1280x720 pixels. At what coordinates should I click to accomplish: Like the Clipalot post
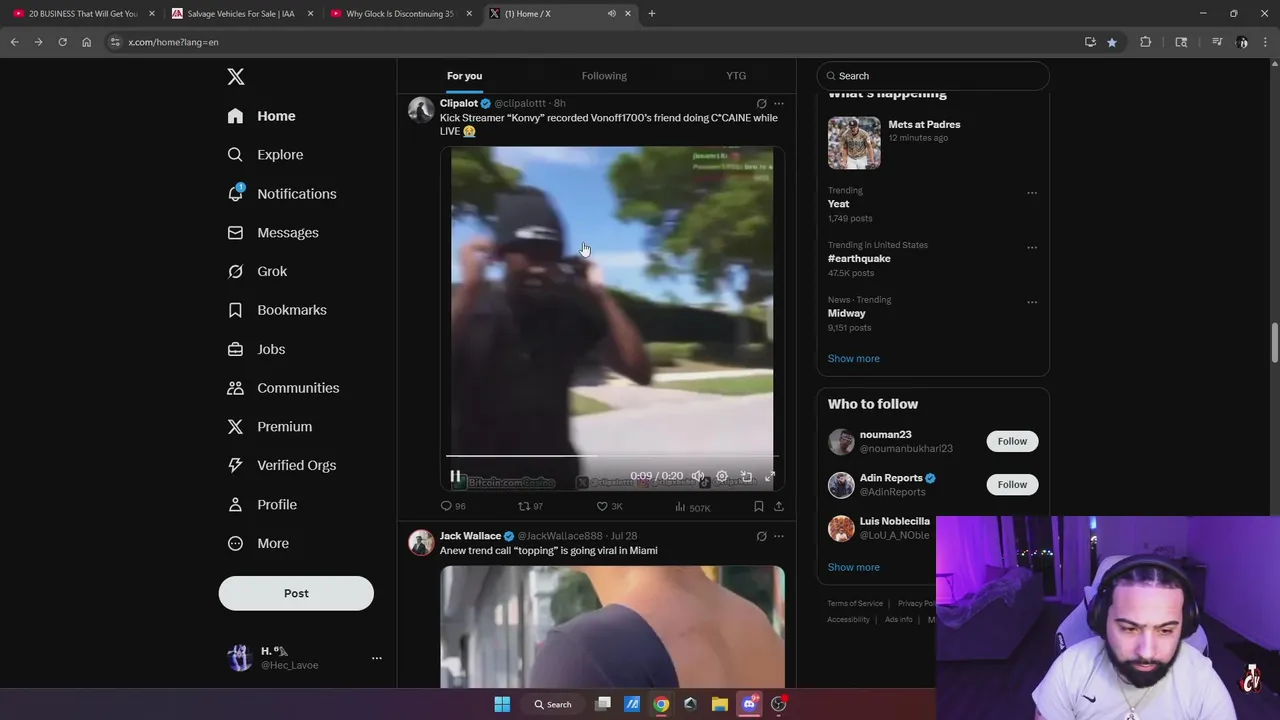click(609, 507)
